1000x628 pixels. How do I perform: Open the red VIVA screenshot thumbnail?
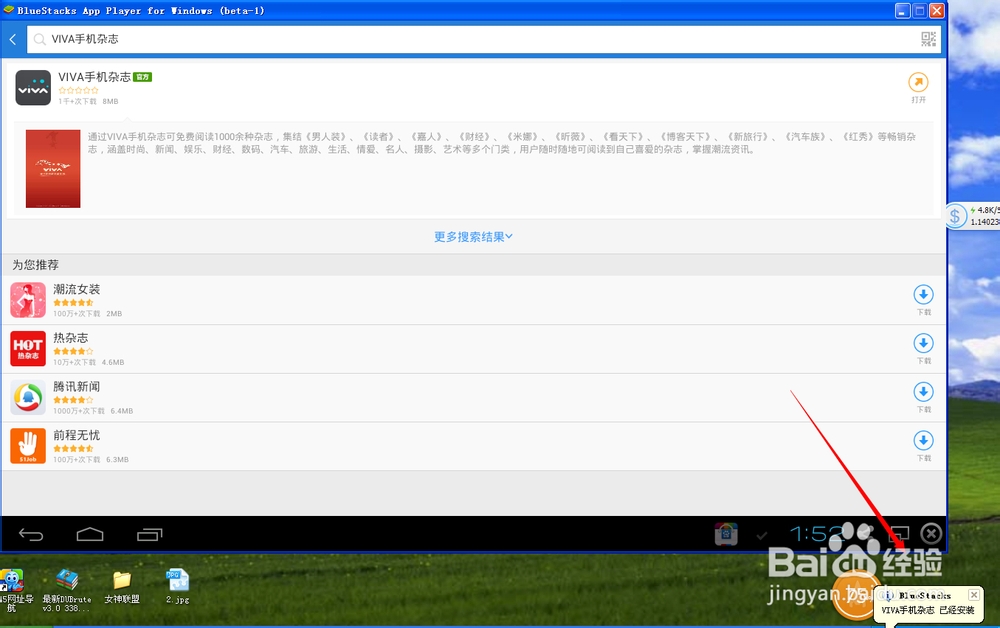coord(53,169)
